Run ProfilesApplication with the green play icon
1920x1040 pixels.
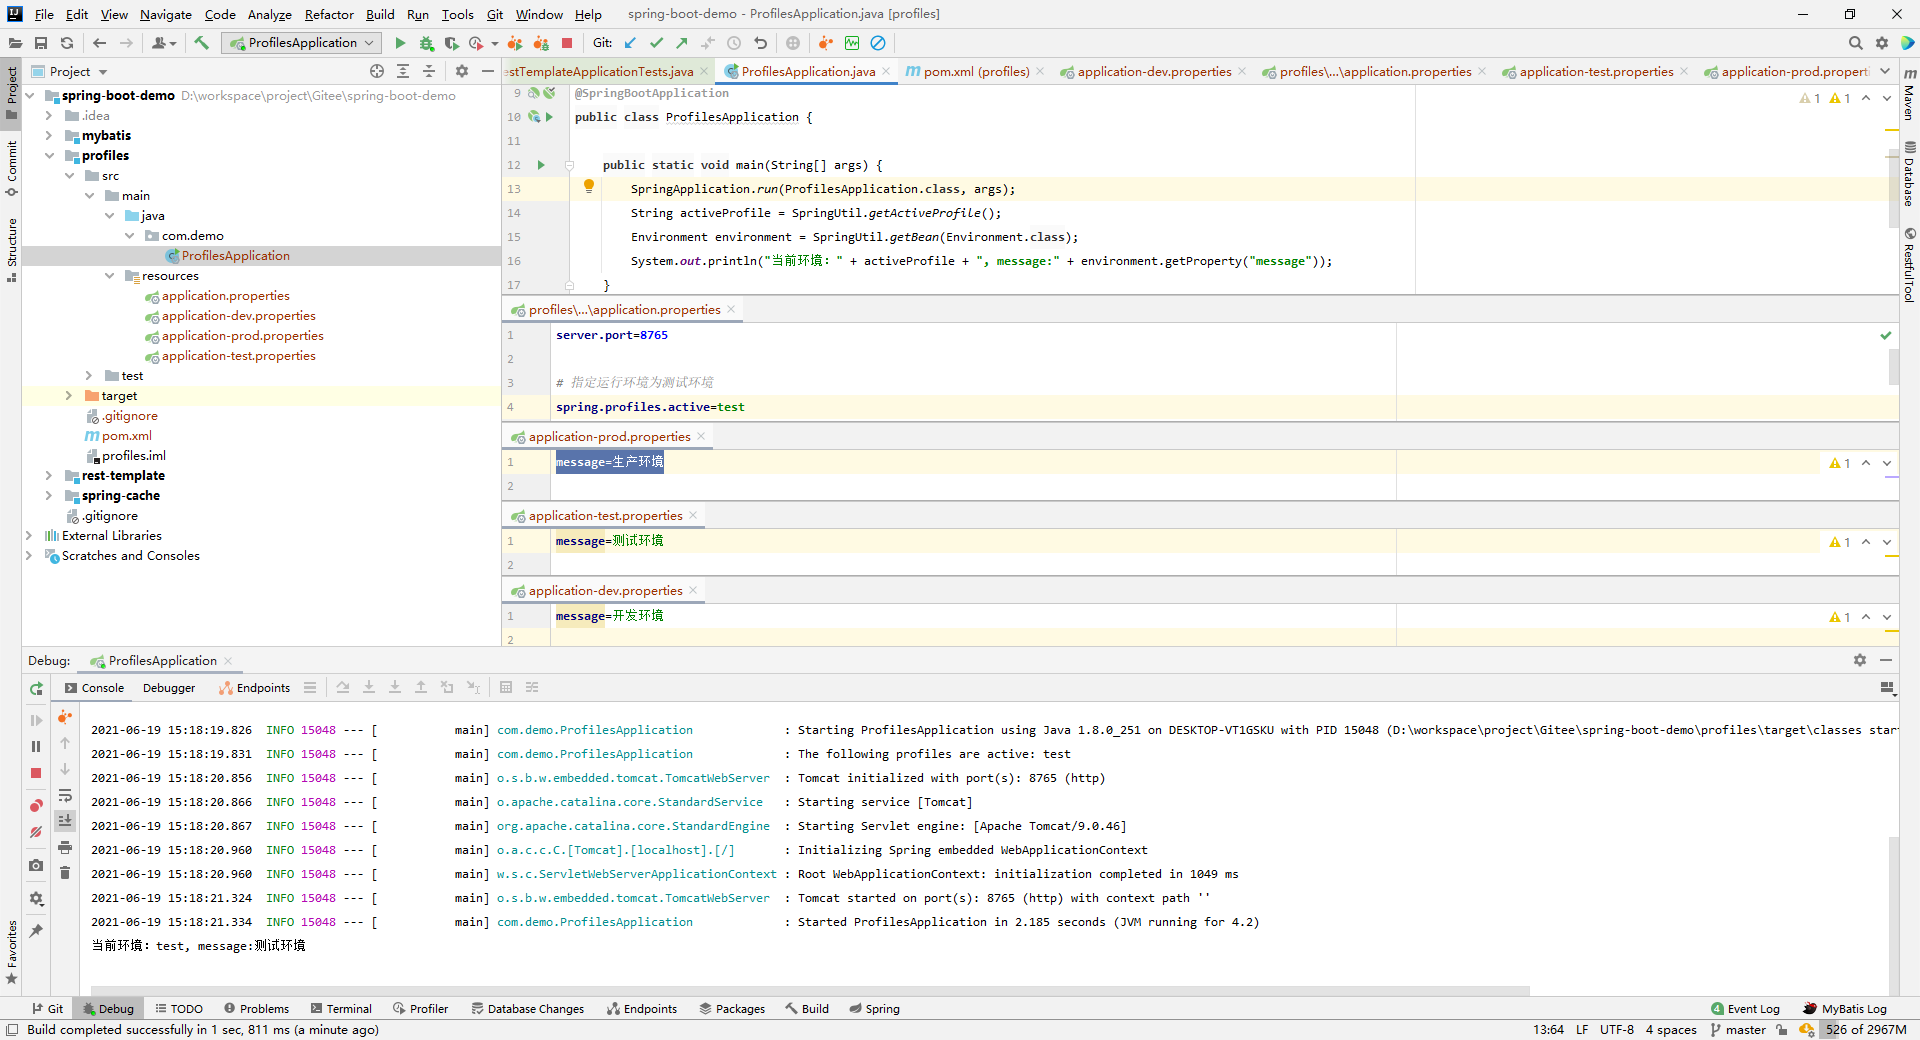[399, 43]
